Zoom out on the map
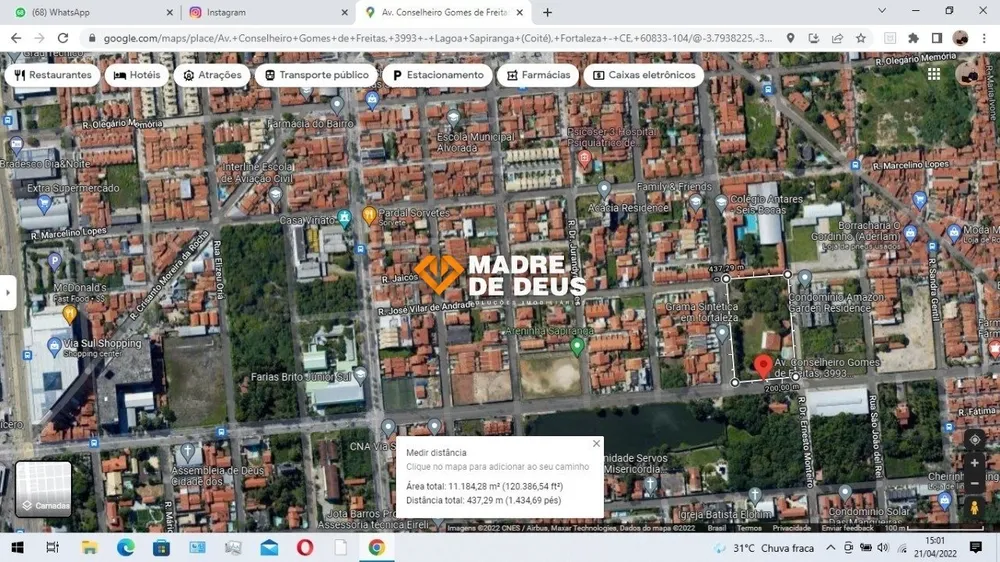The image size is (1000, 562). tap(974, 483)
